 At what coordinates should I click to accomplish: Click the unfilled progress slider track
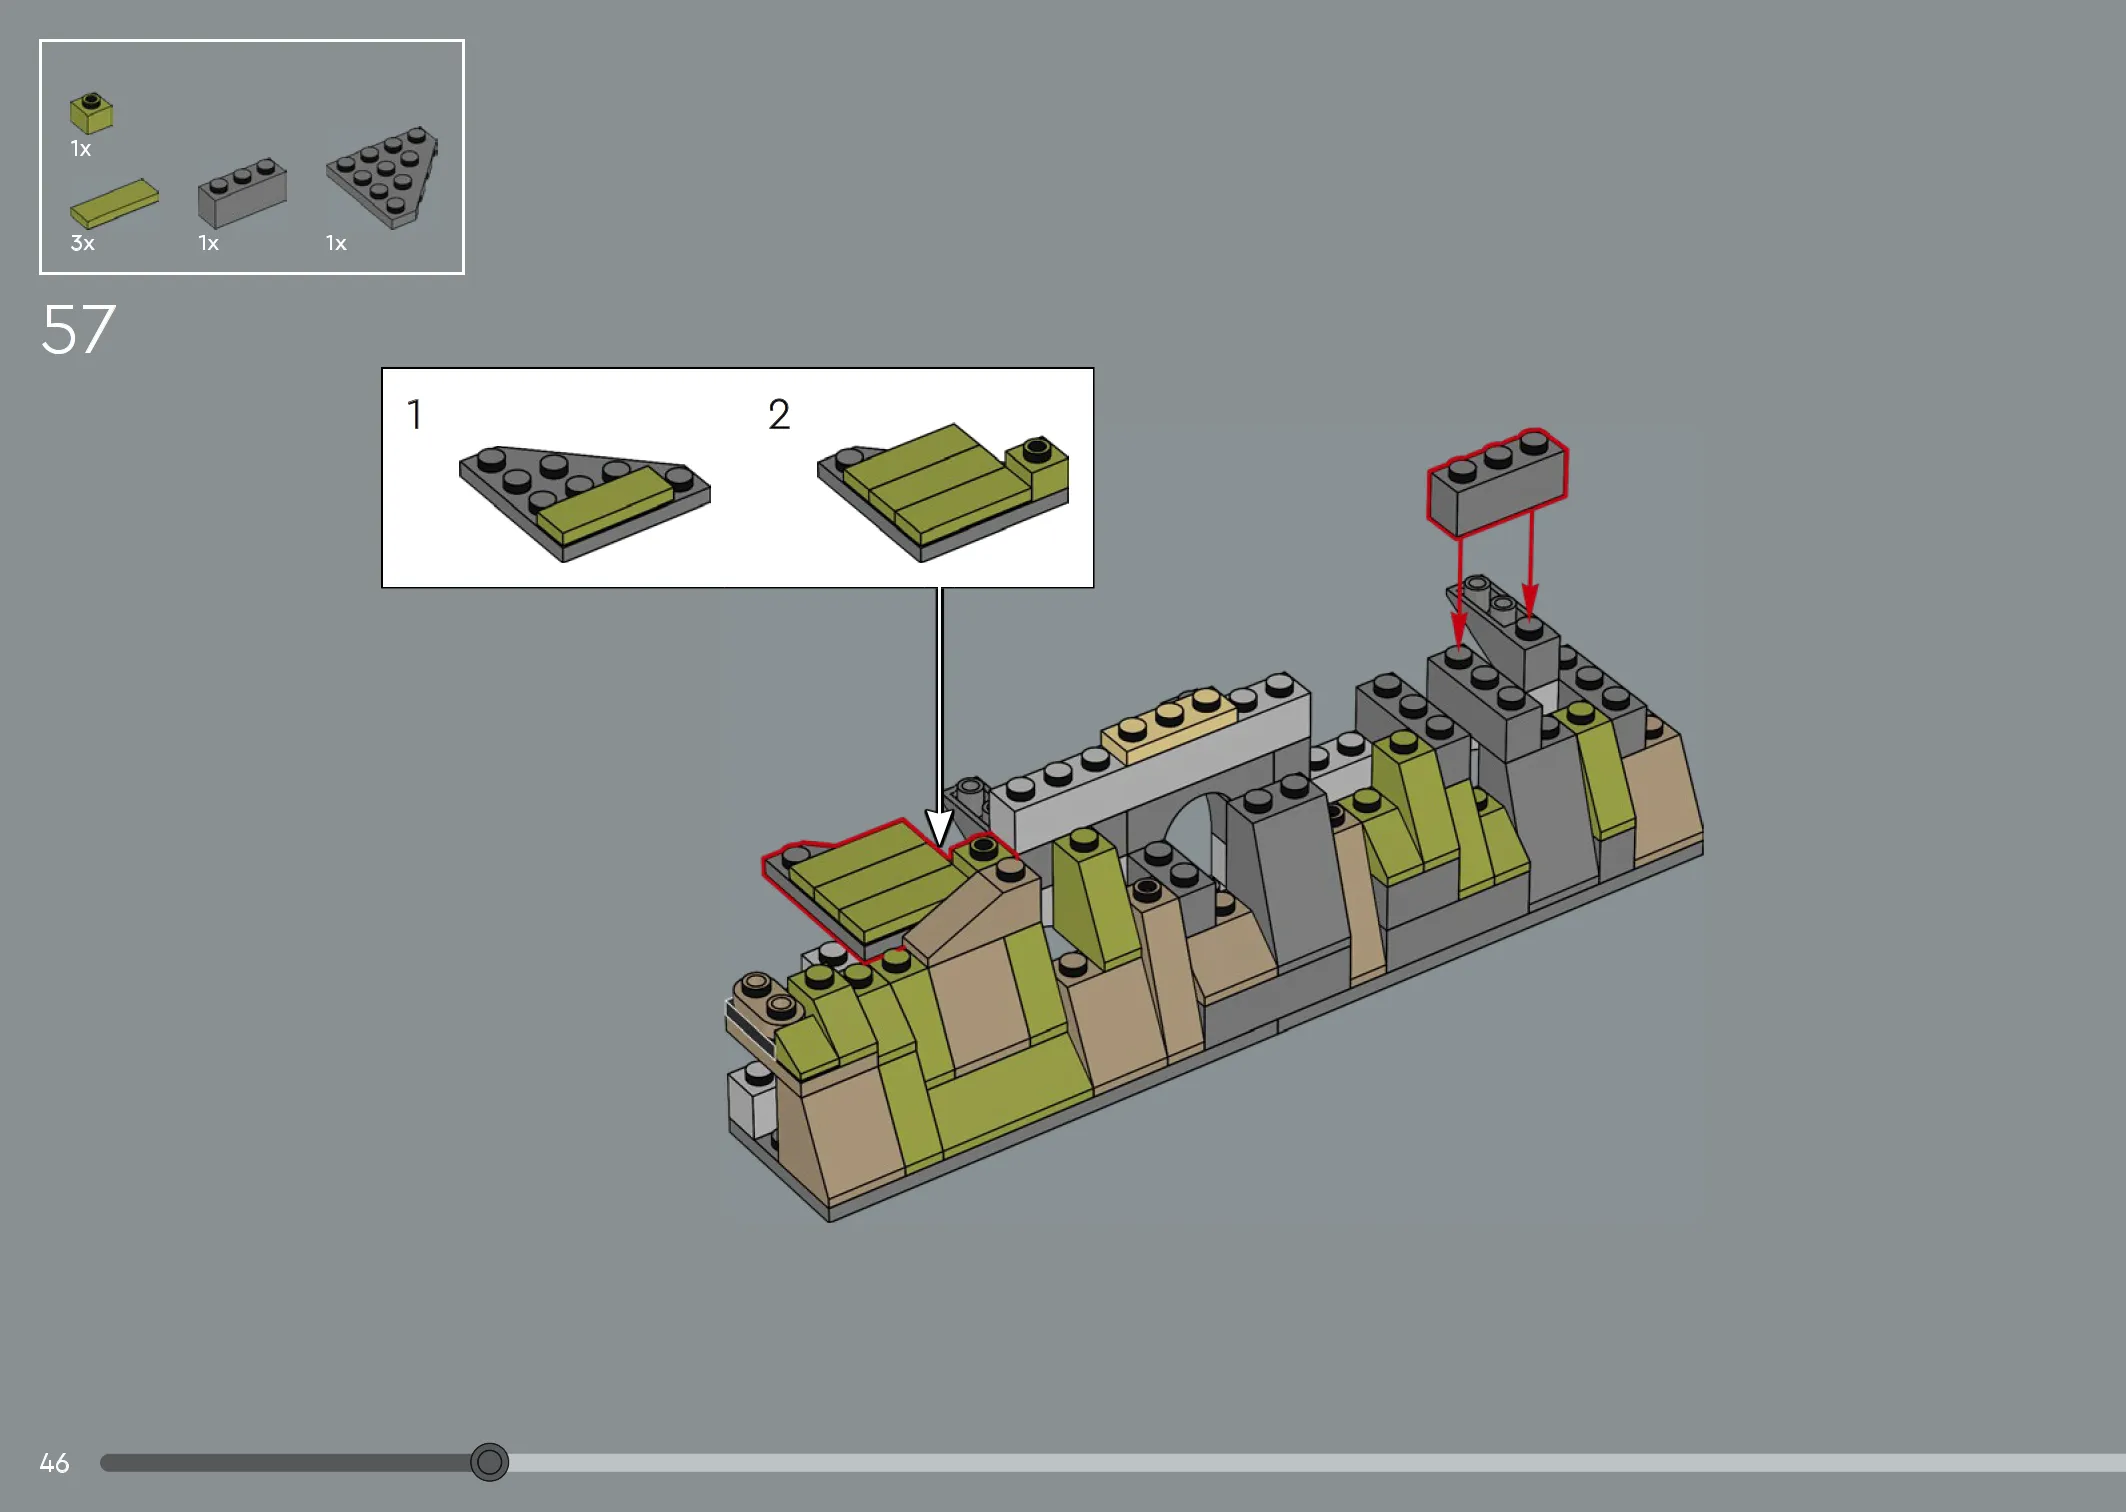pos(1317,1463)
